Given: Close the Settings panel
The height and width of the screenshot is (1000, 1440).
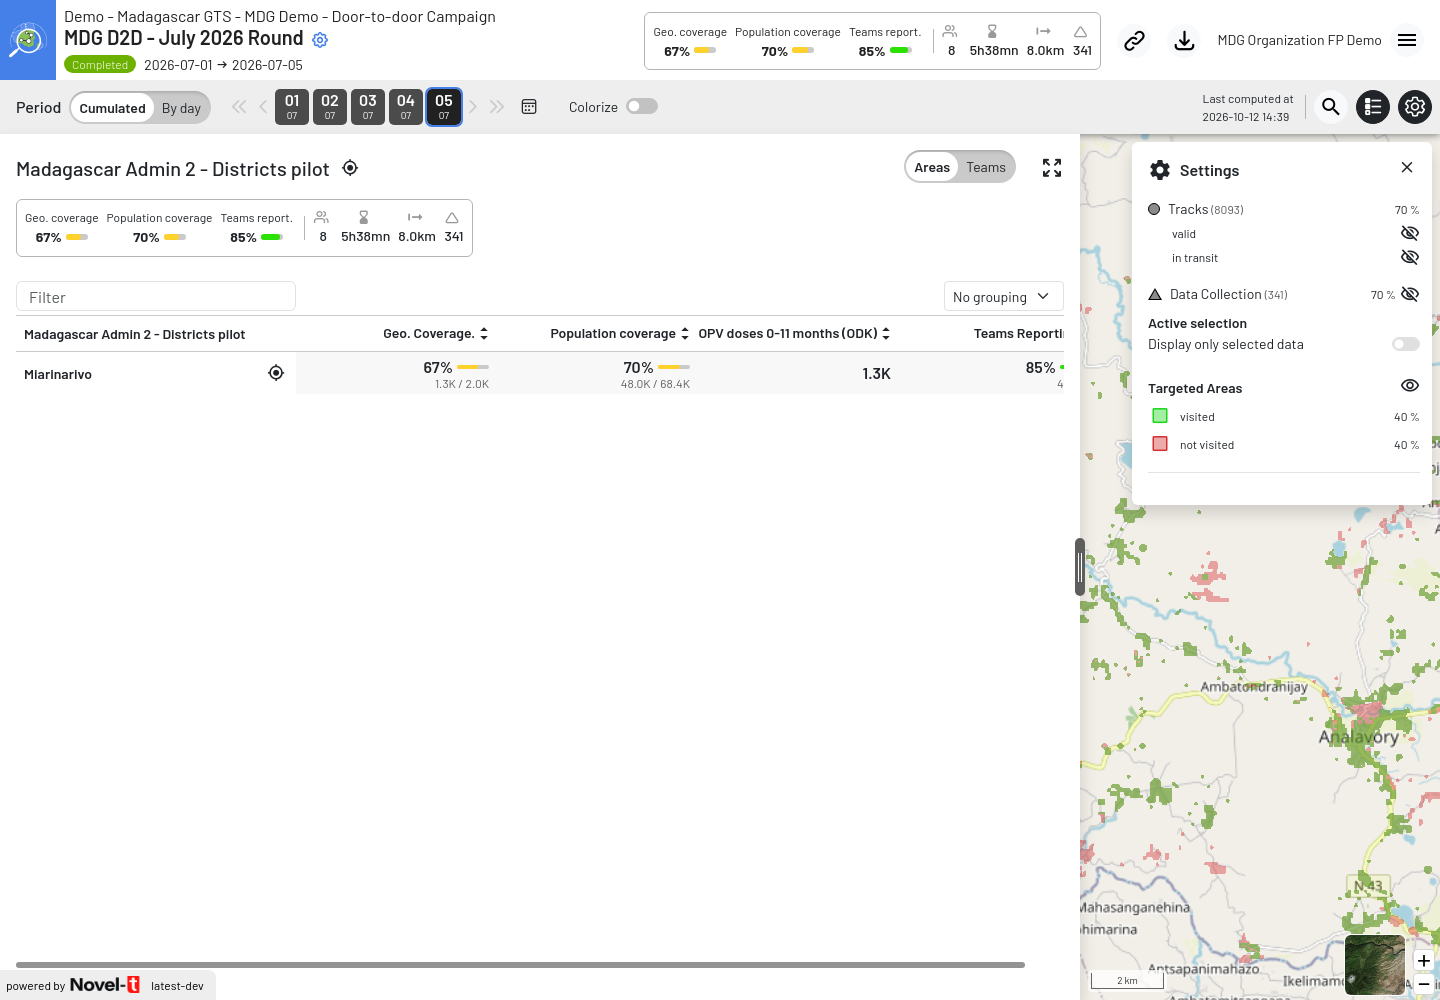Looking at the screenshot, I should [1407, 167].
